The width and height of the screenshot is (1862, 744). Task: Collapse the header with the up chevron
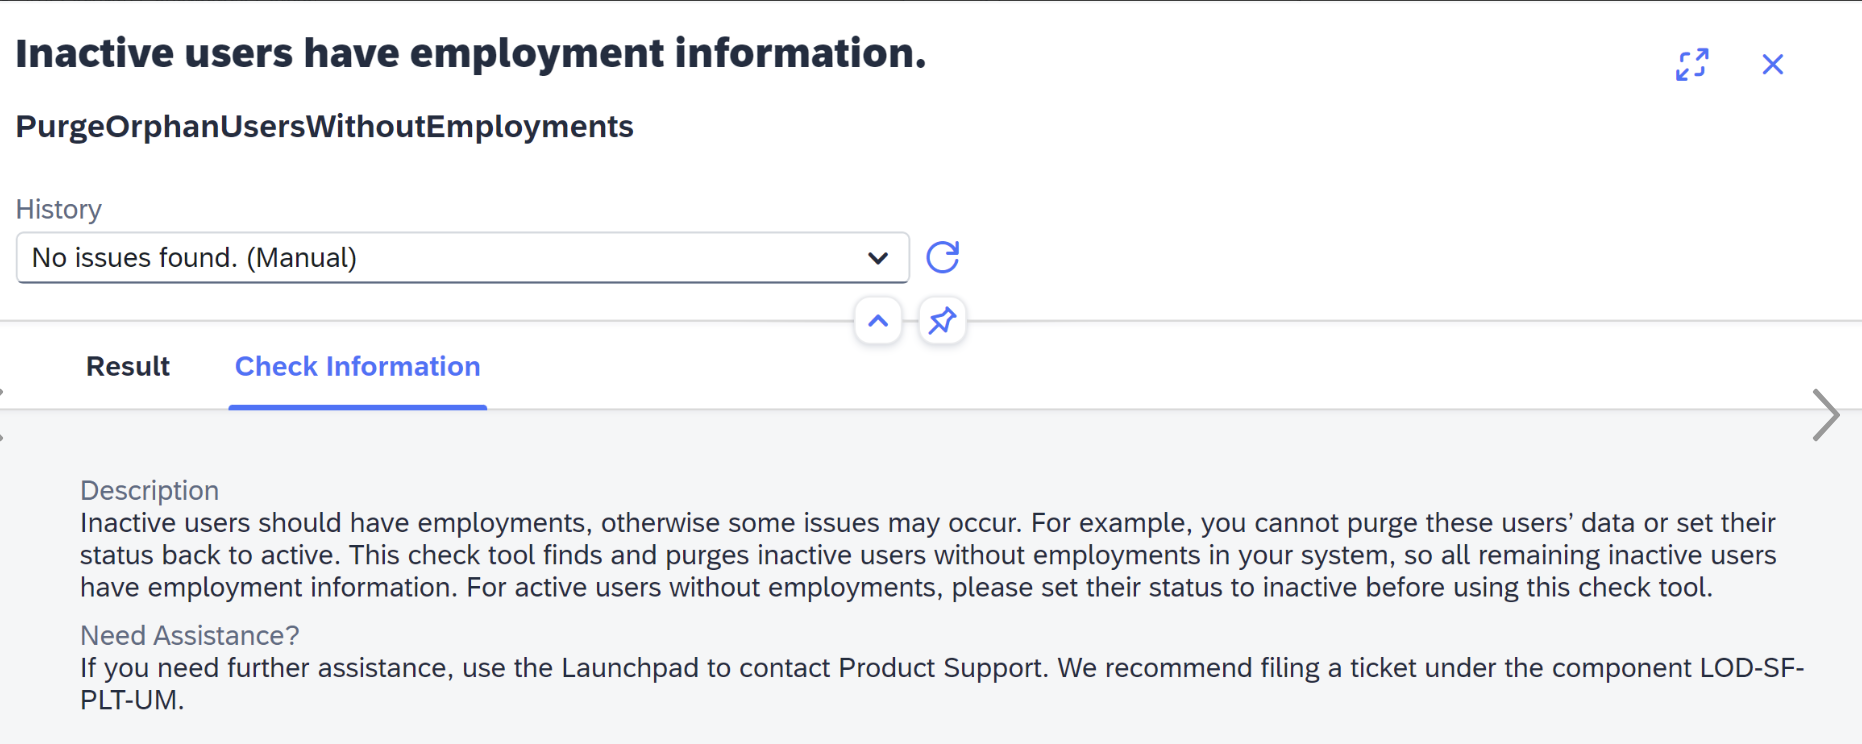pyautogui.click(x=878, y=321)
